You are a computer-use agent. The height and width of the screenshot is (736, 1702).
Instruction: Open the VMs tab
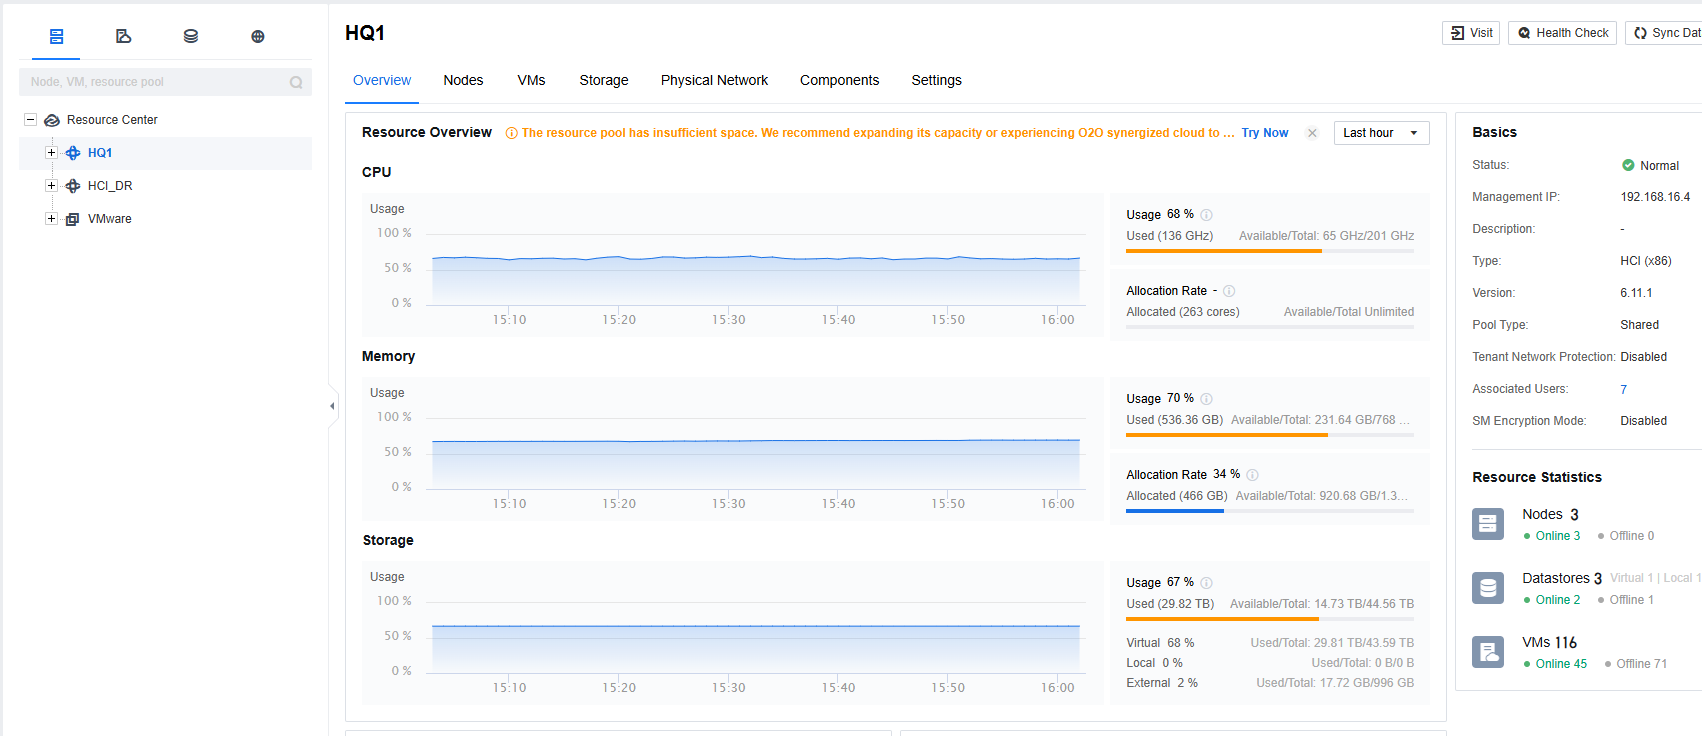(x=531, y=80)
